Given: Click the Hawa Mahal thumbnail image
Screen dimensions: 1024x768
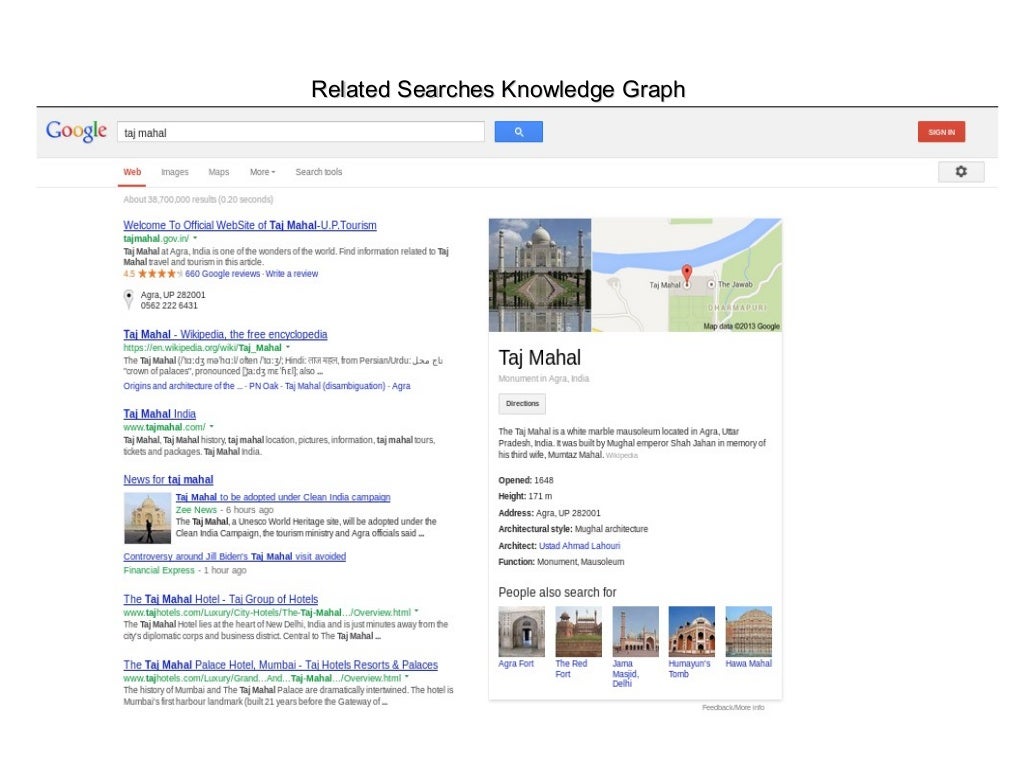Looking at the screenshot, I should (748, 632).
